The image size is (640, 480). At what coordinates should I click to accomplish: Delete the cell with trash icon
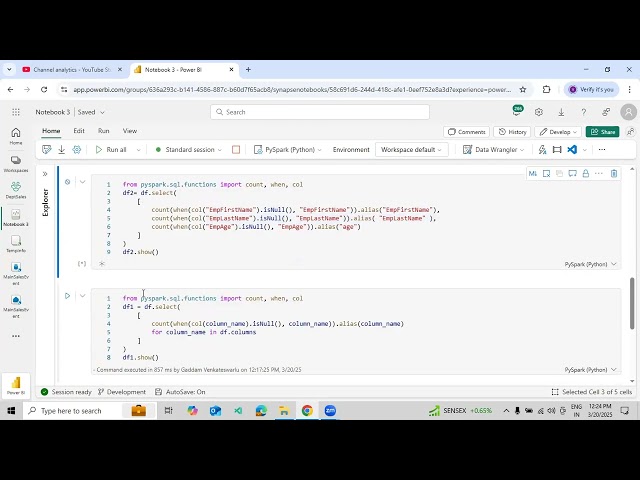coord(613,173)
